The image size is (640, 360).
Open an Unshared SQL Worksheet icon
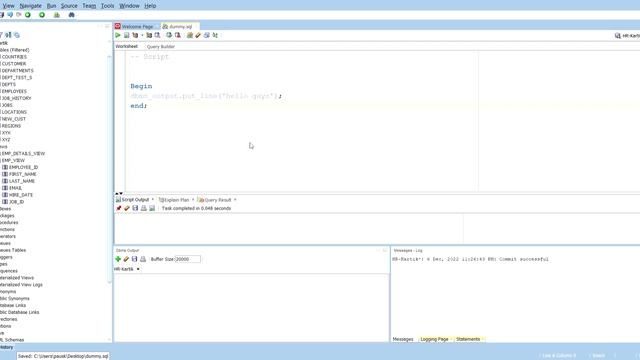click(x=190, y=36)
